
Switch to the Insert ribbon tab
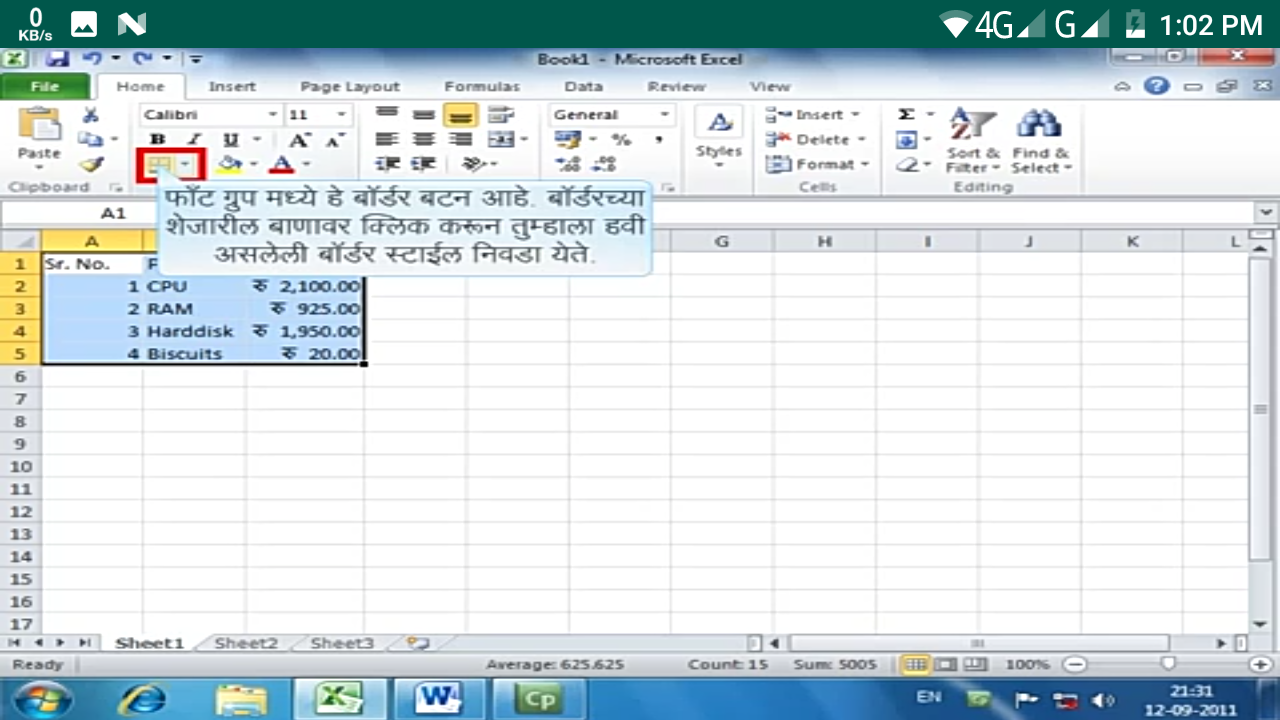click(x=232, y=87)
